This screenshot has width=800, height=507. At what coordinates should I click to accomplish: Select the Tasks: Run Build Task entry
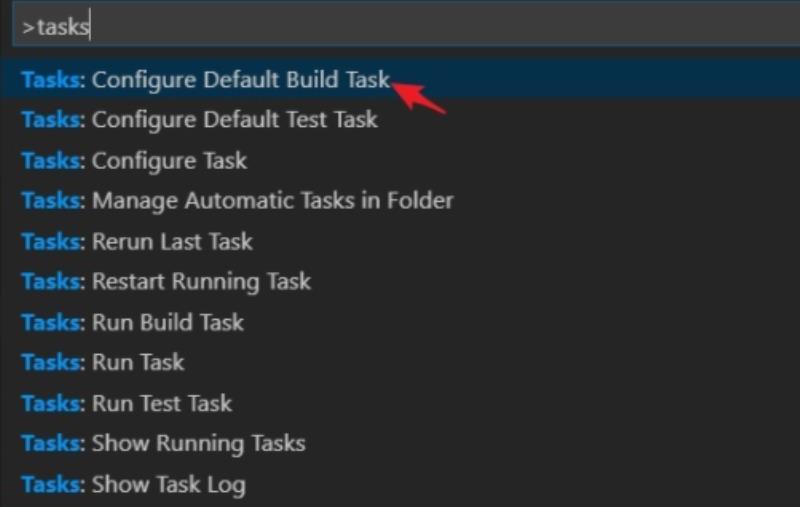pos(400,322)
